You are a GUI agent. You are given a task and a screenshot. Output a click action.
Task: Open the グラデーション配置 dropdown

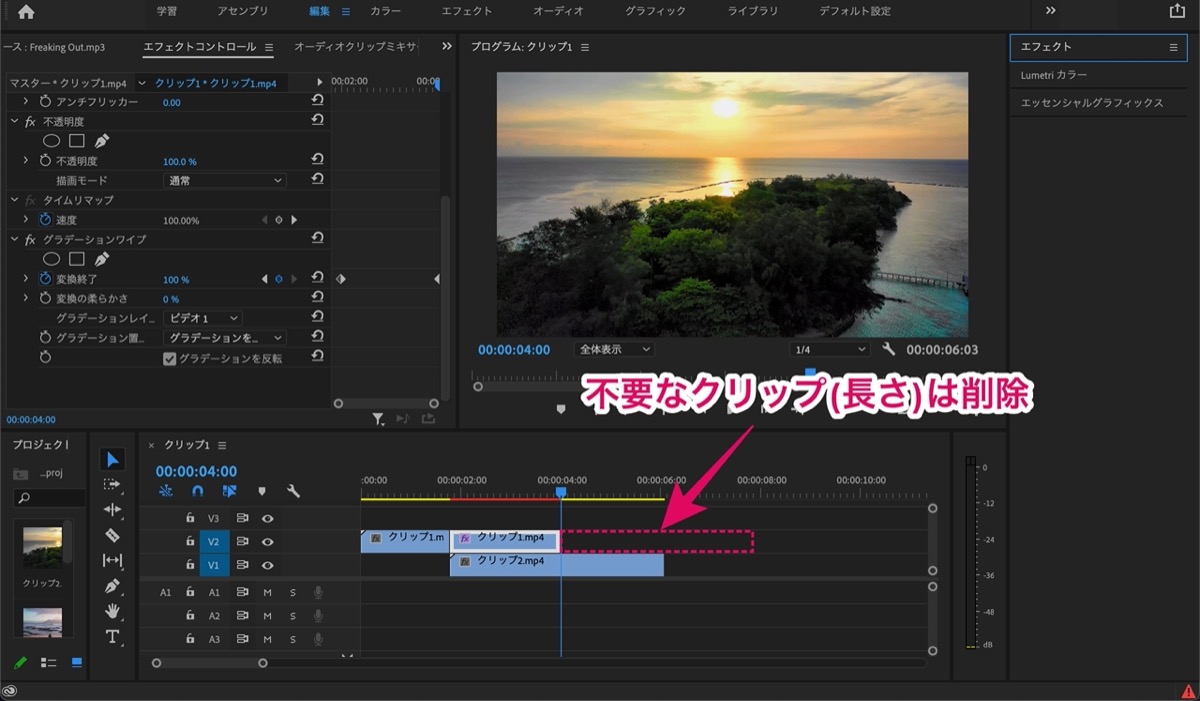224,337
